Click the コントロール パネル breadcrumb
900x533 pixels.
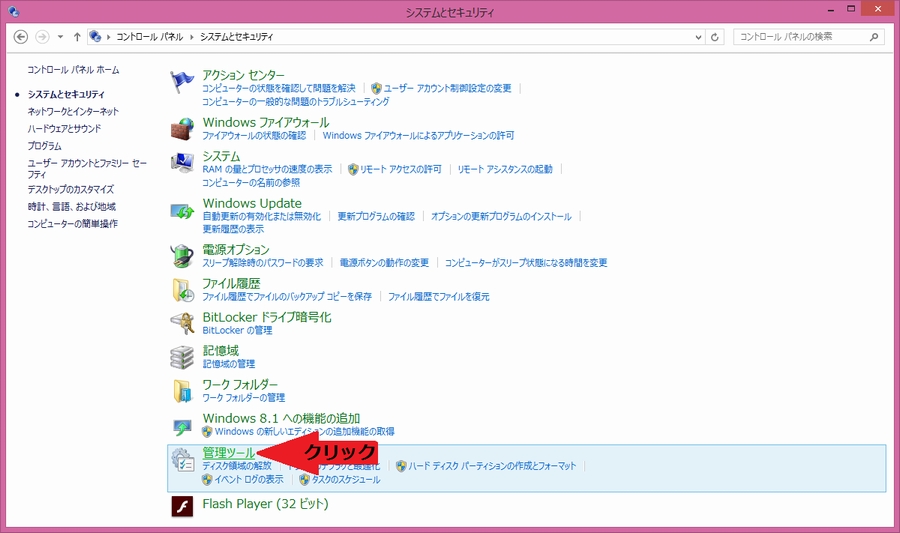[149, 37]
